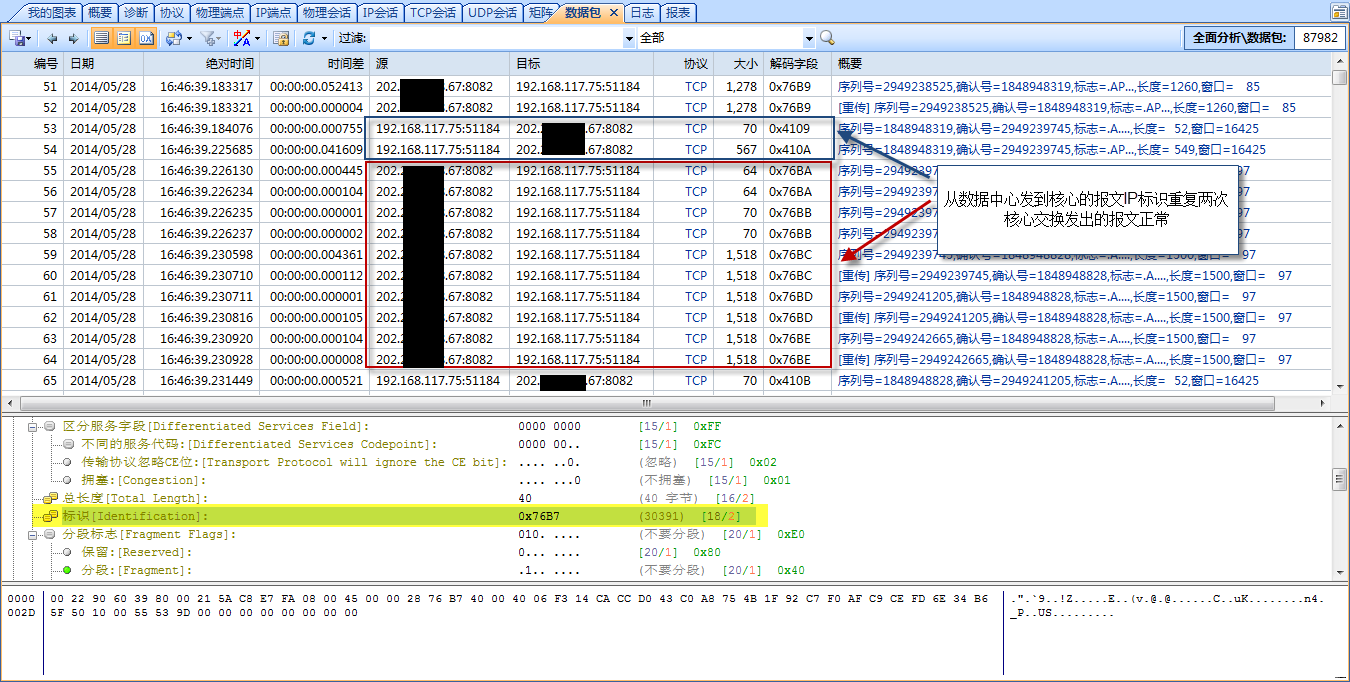Toggle the packet list view pane button
This screenshot has width=1350, height=682.
click(x=101, y=38)
